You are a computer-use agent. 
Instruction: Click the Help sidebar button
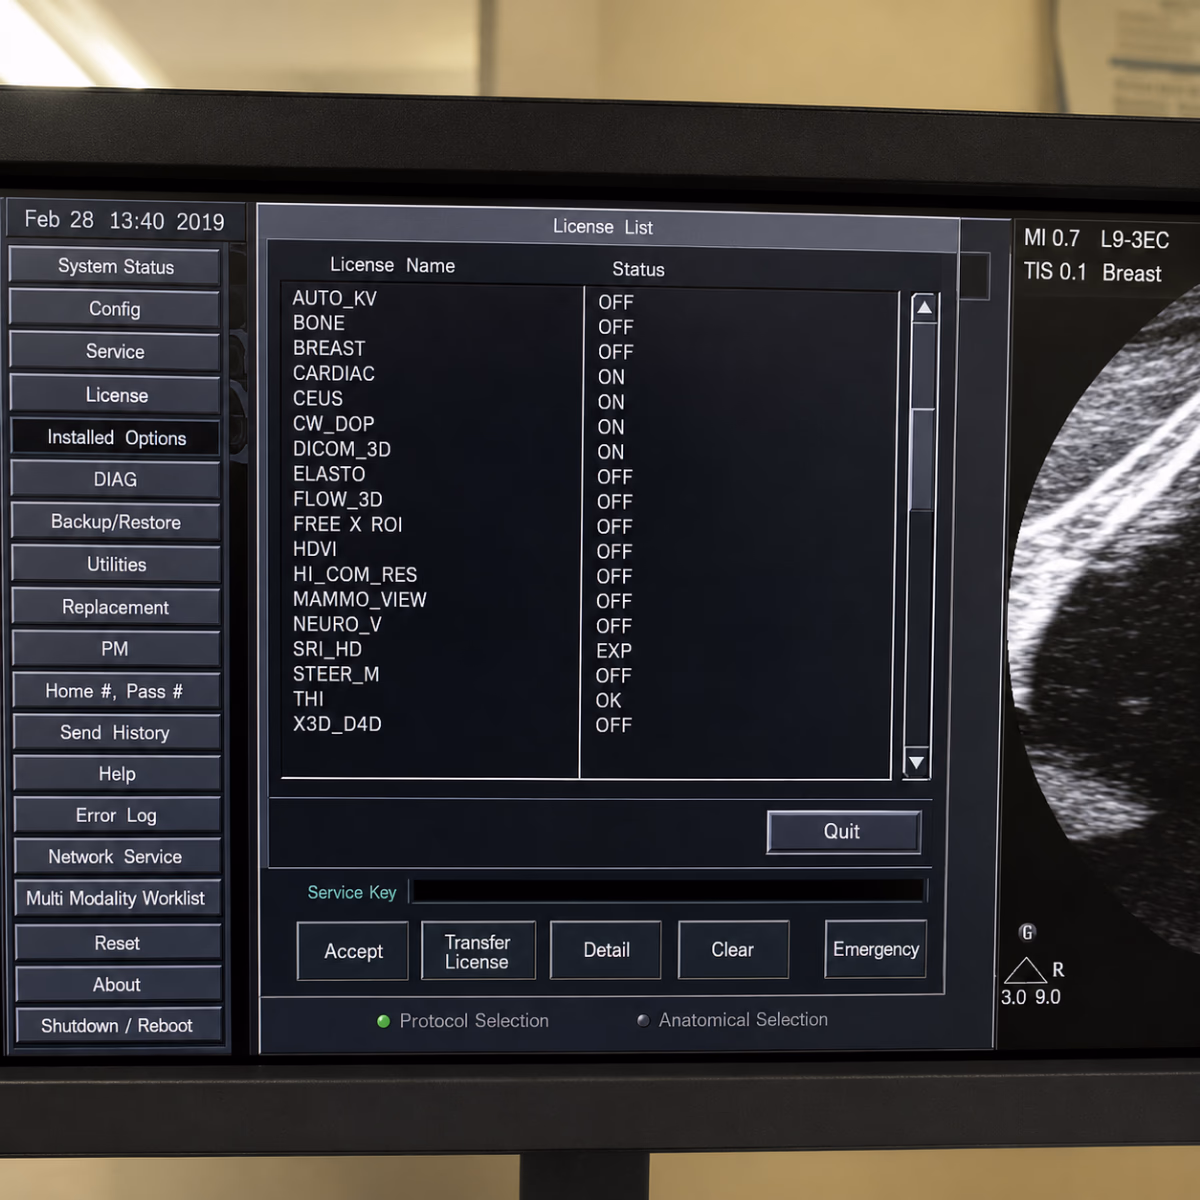click(117, 774)
